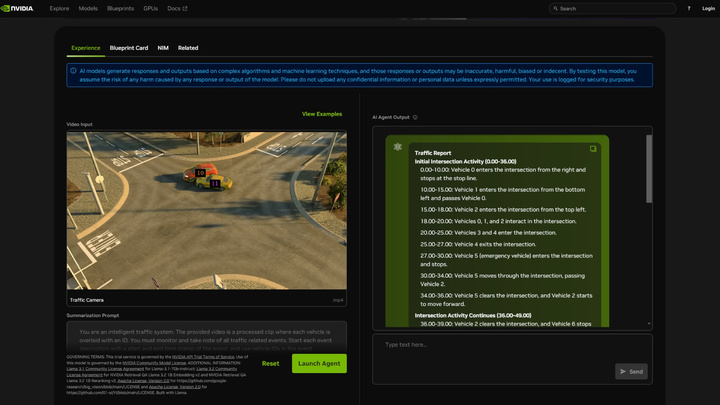Open the Docs external link
The height and width of the screenshot is (405, 720).
pos(178,8)
